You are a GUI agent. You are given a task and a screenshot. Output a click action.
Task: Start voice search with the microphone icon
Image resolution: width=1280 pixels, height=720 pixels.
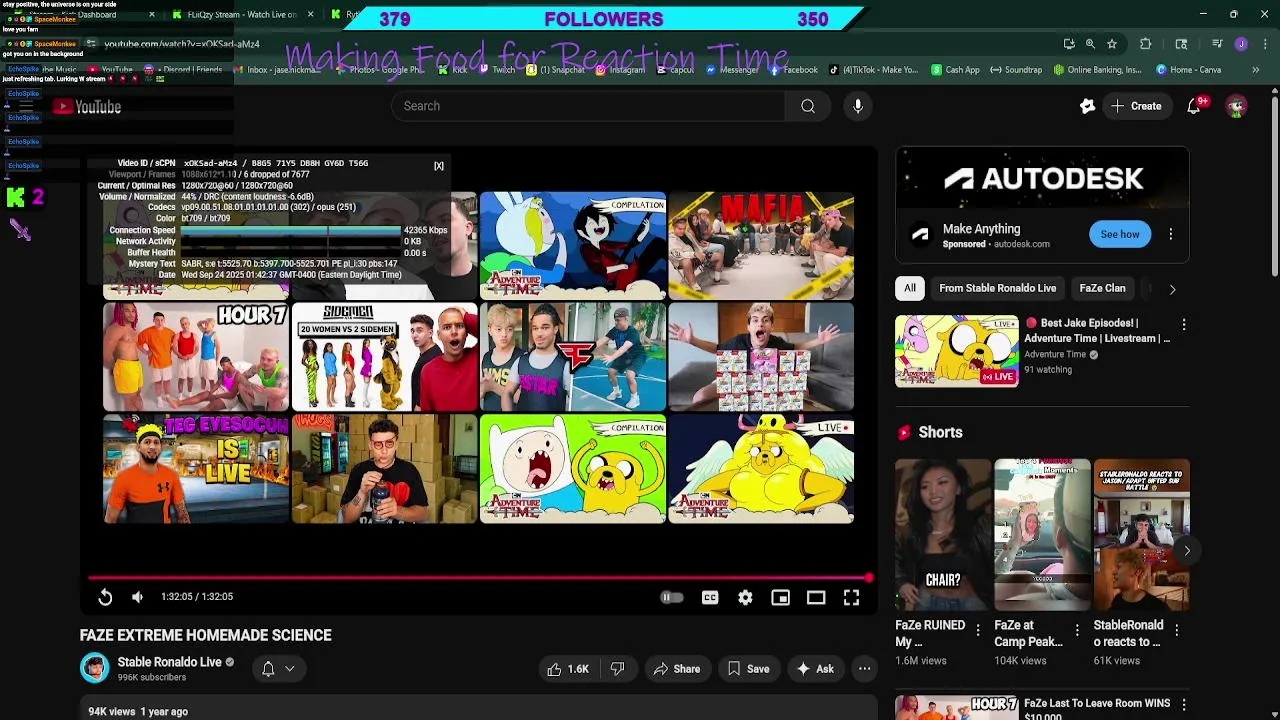[x=858, y=106]
